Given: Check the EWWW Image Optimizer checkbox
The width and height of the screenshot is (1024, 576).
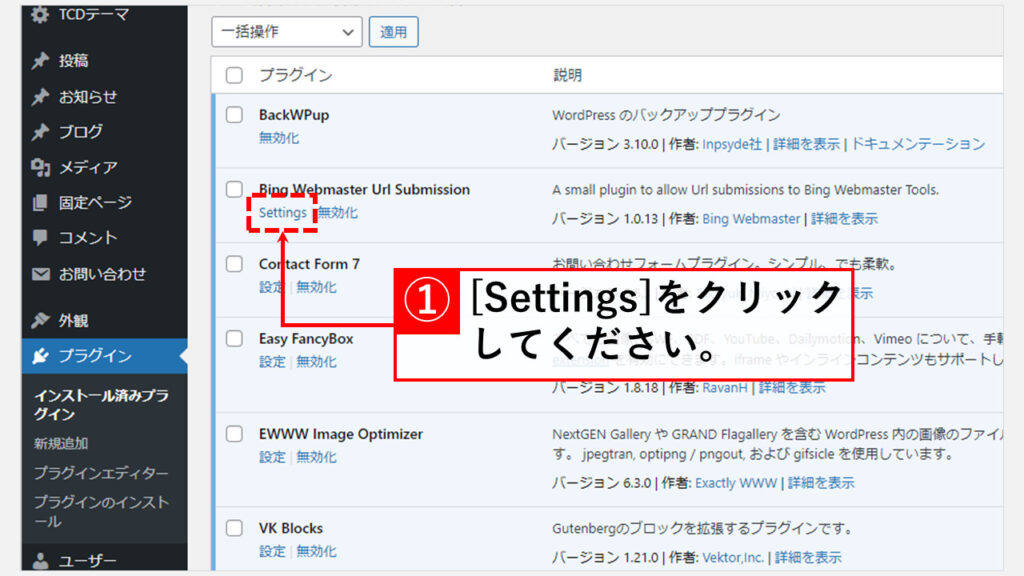Looking at the screenshot, I should 234,434.
